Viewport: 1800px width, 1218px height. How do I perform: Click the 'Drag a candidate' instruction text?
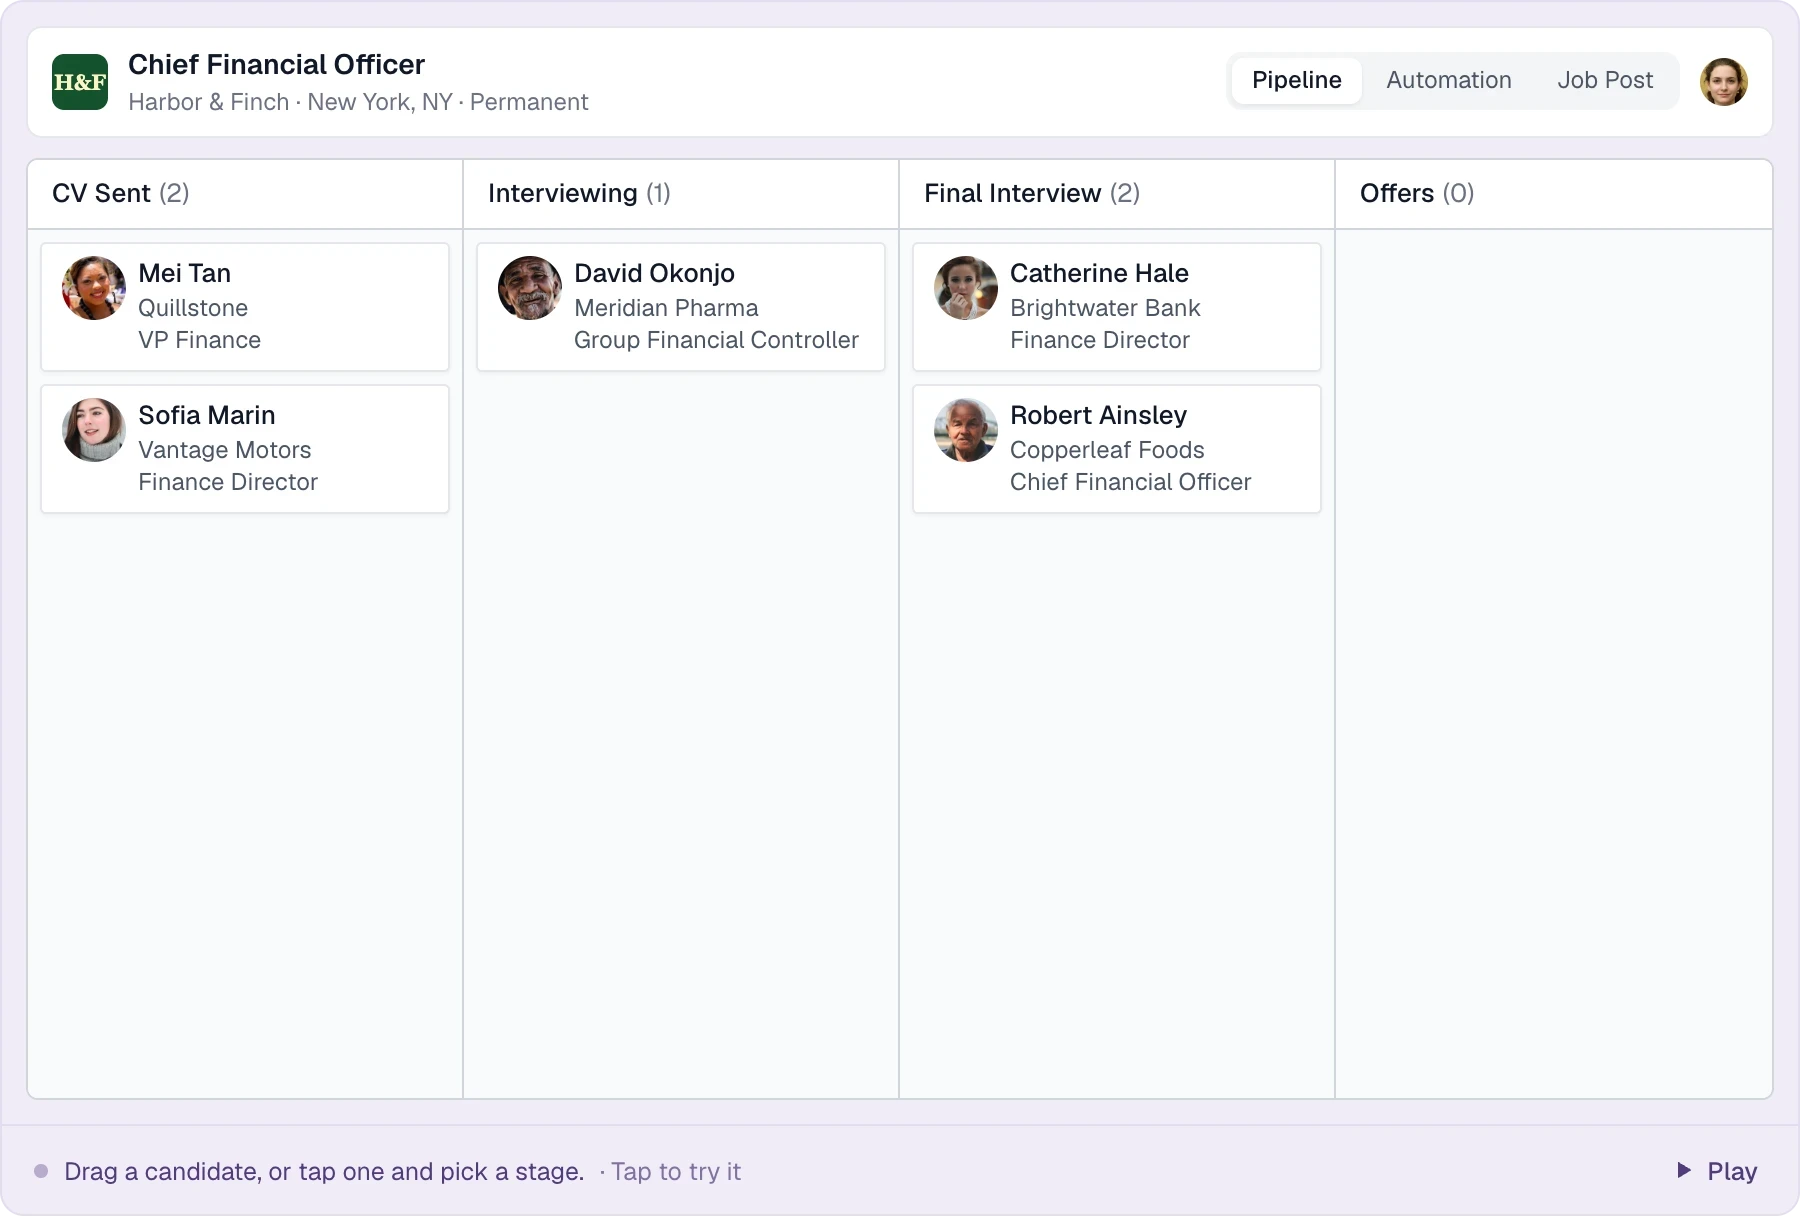point(324,1171)
